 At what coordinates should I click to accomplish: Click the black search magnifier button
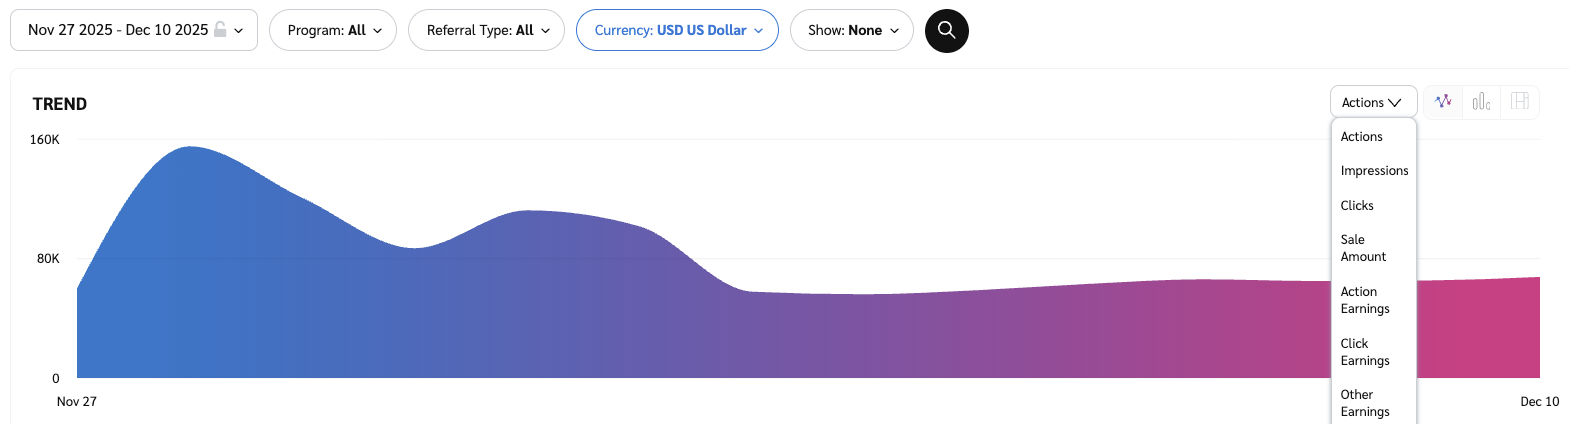946,31
